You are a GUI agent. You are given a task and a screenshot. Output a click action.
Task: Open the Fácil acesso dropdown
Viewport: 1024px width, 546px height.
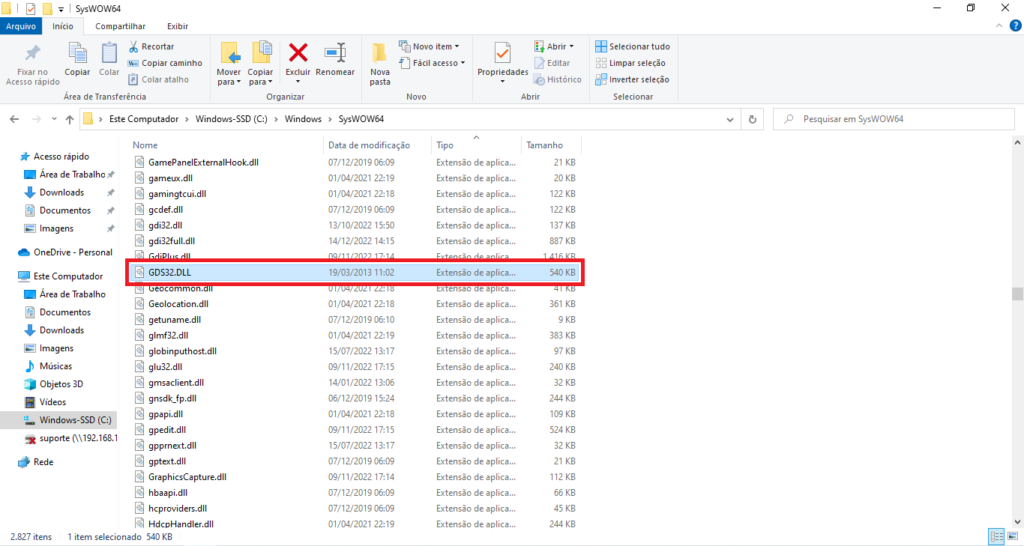(431, 63)
